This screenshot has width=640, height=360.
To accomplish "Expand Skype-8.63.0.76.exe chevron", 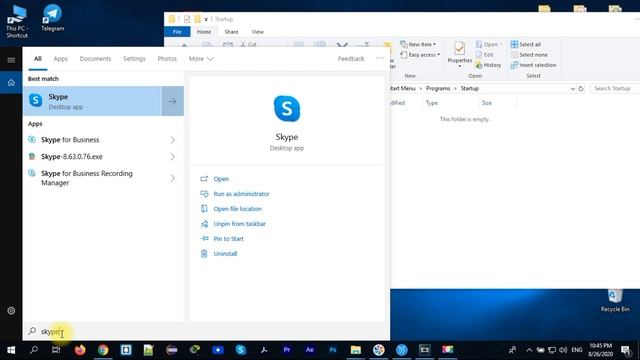I will click(172, 157).
